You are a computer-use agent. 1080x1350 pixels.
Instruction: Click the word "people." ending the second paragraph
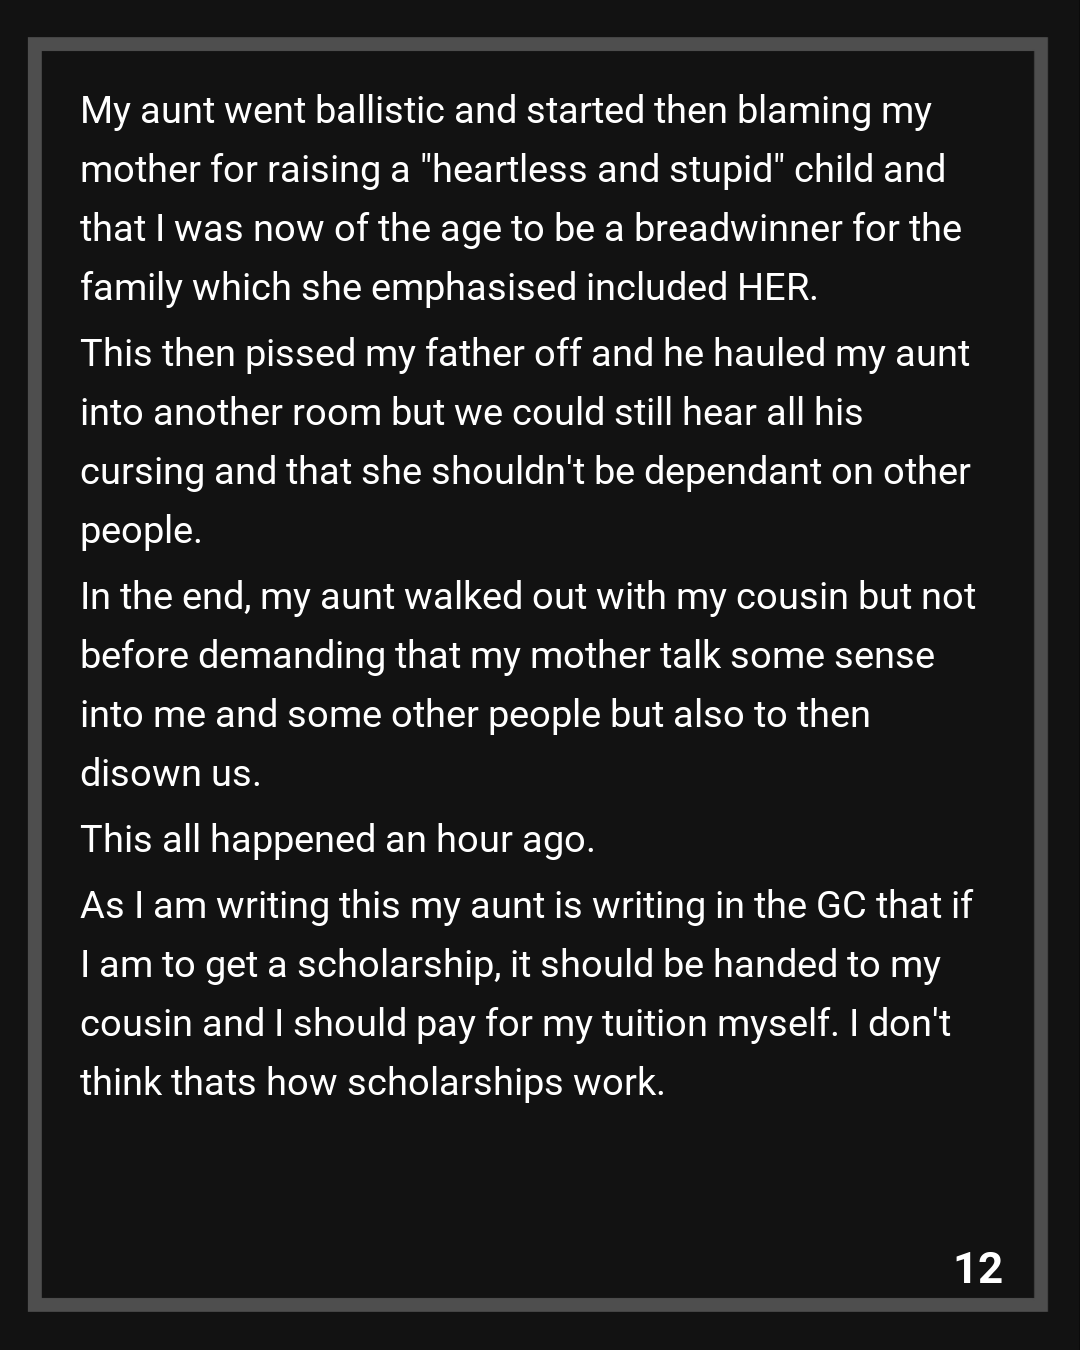(x=141, y=530)
